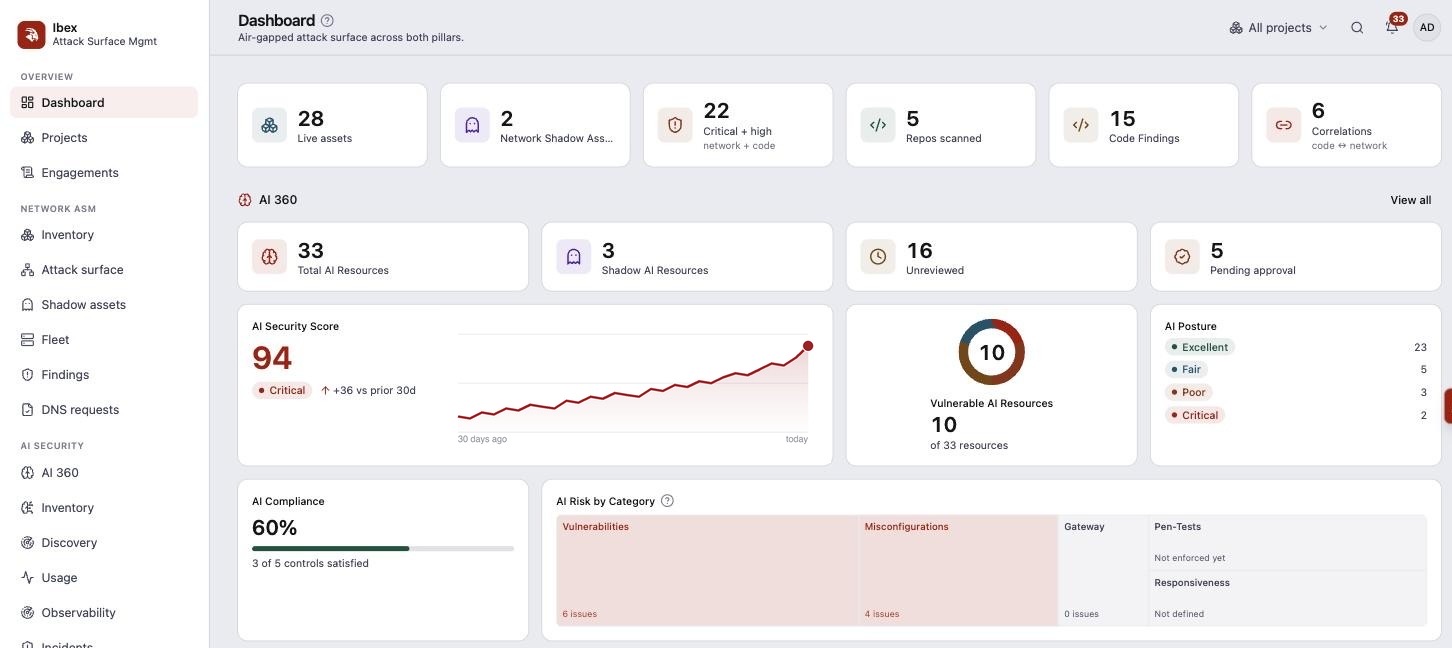Viewport: 1452px width, 648px height.
Task: Click the View all link for AI 360
Action: click(1410, 200)
